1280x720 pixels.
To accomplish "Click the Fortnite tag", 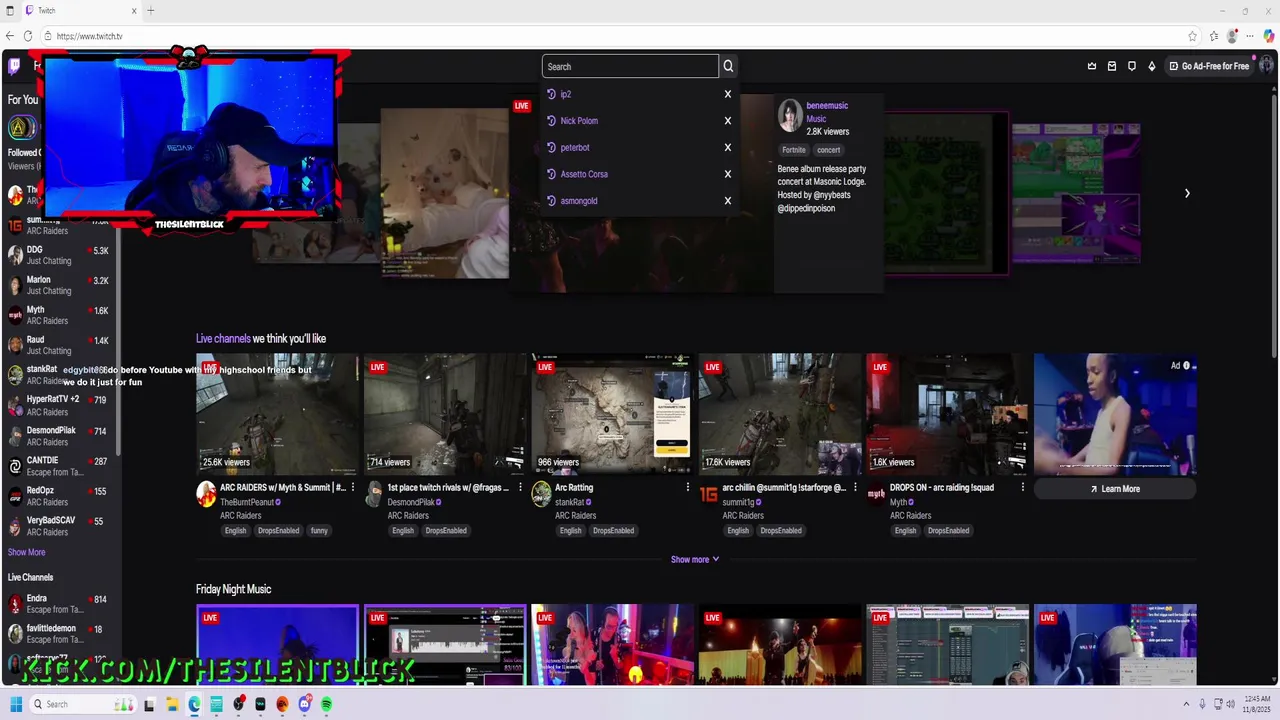I will pos(793,150).
